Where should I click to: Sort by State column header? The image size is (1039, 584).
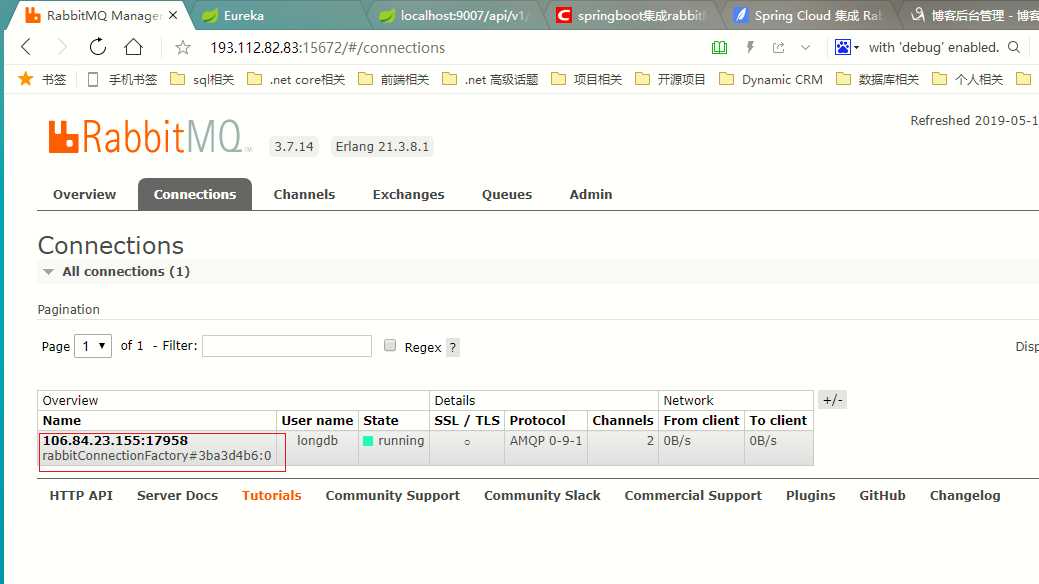(x=380, y=420)
